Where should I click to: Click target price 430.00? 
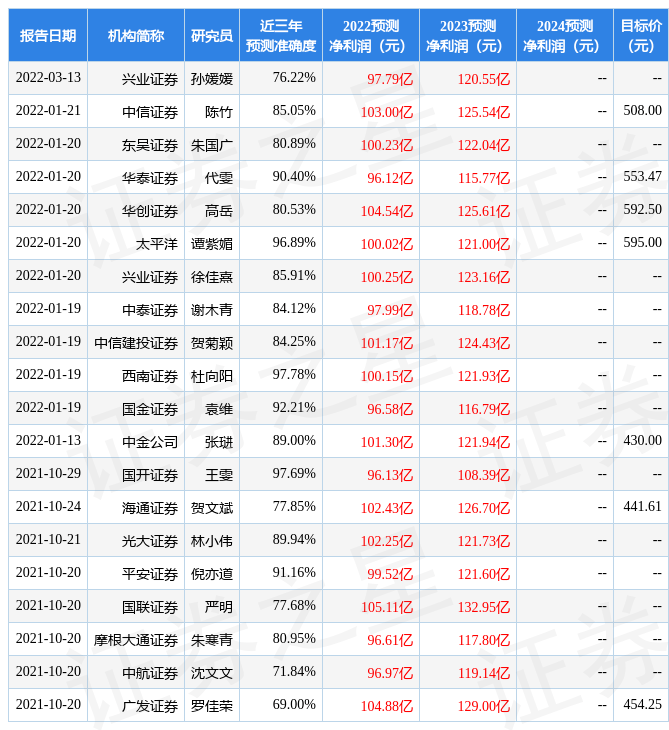(642, 440)
